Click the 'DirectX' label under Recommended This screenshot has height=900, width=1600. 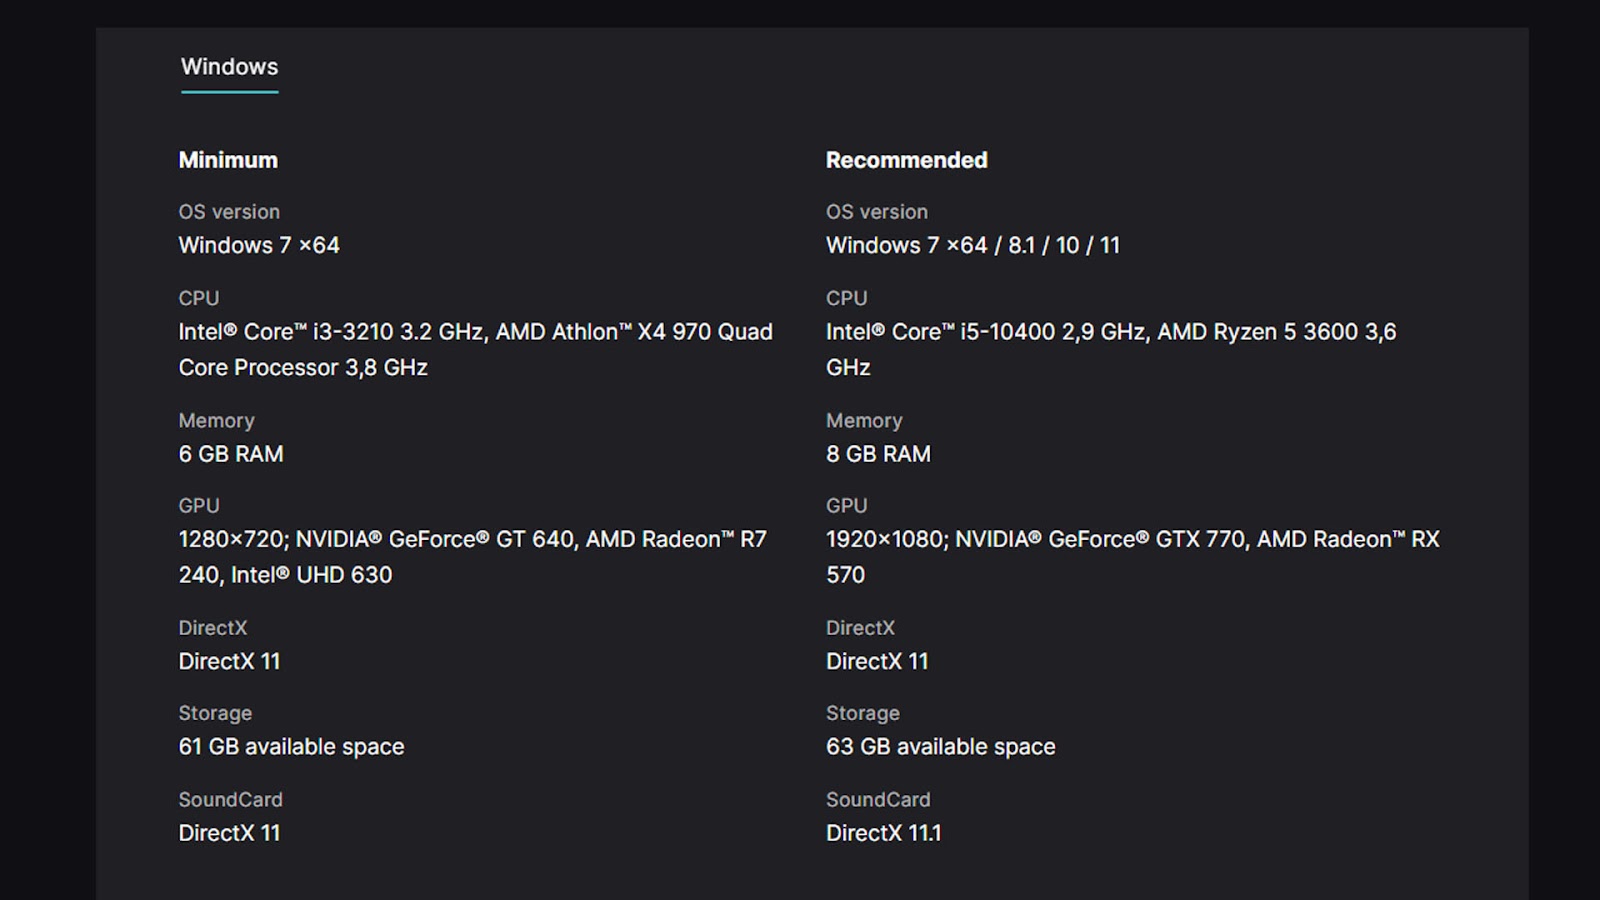click(x=860, y=628)
